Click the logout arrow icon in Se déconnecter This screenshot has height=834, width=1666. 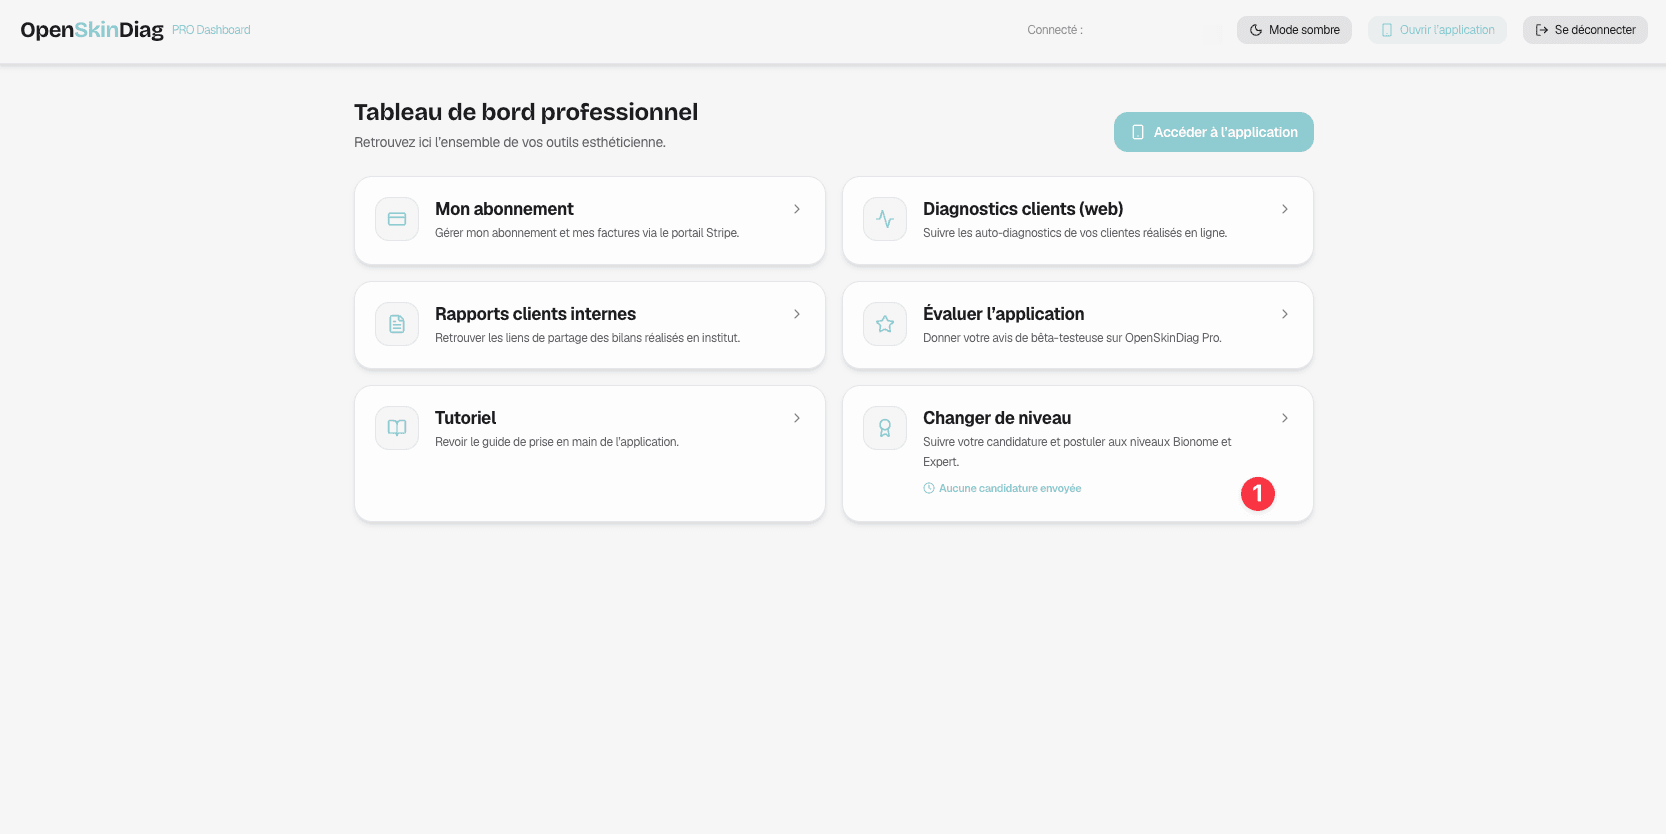(x=1542, y=30)
